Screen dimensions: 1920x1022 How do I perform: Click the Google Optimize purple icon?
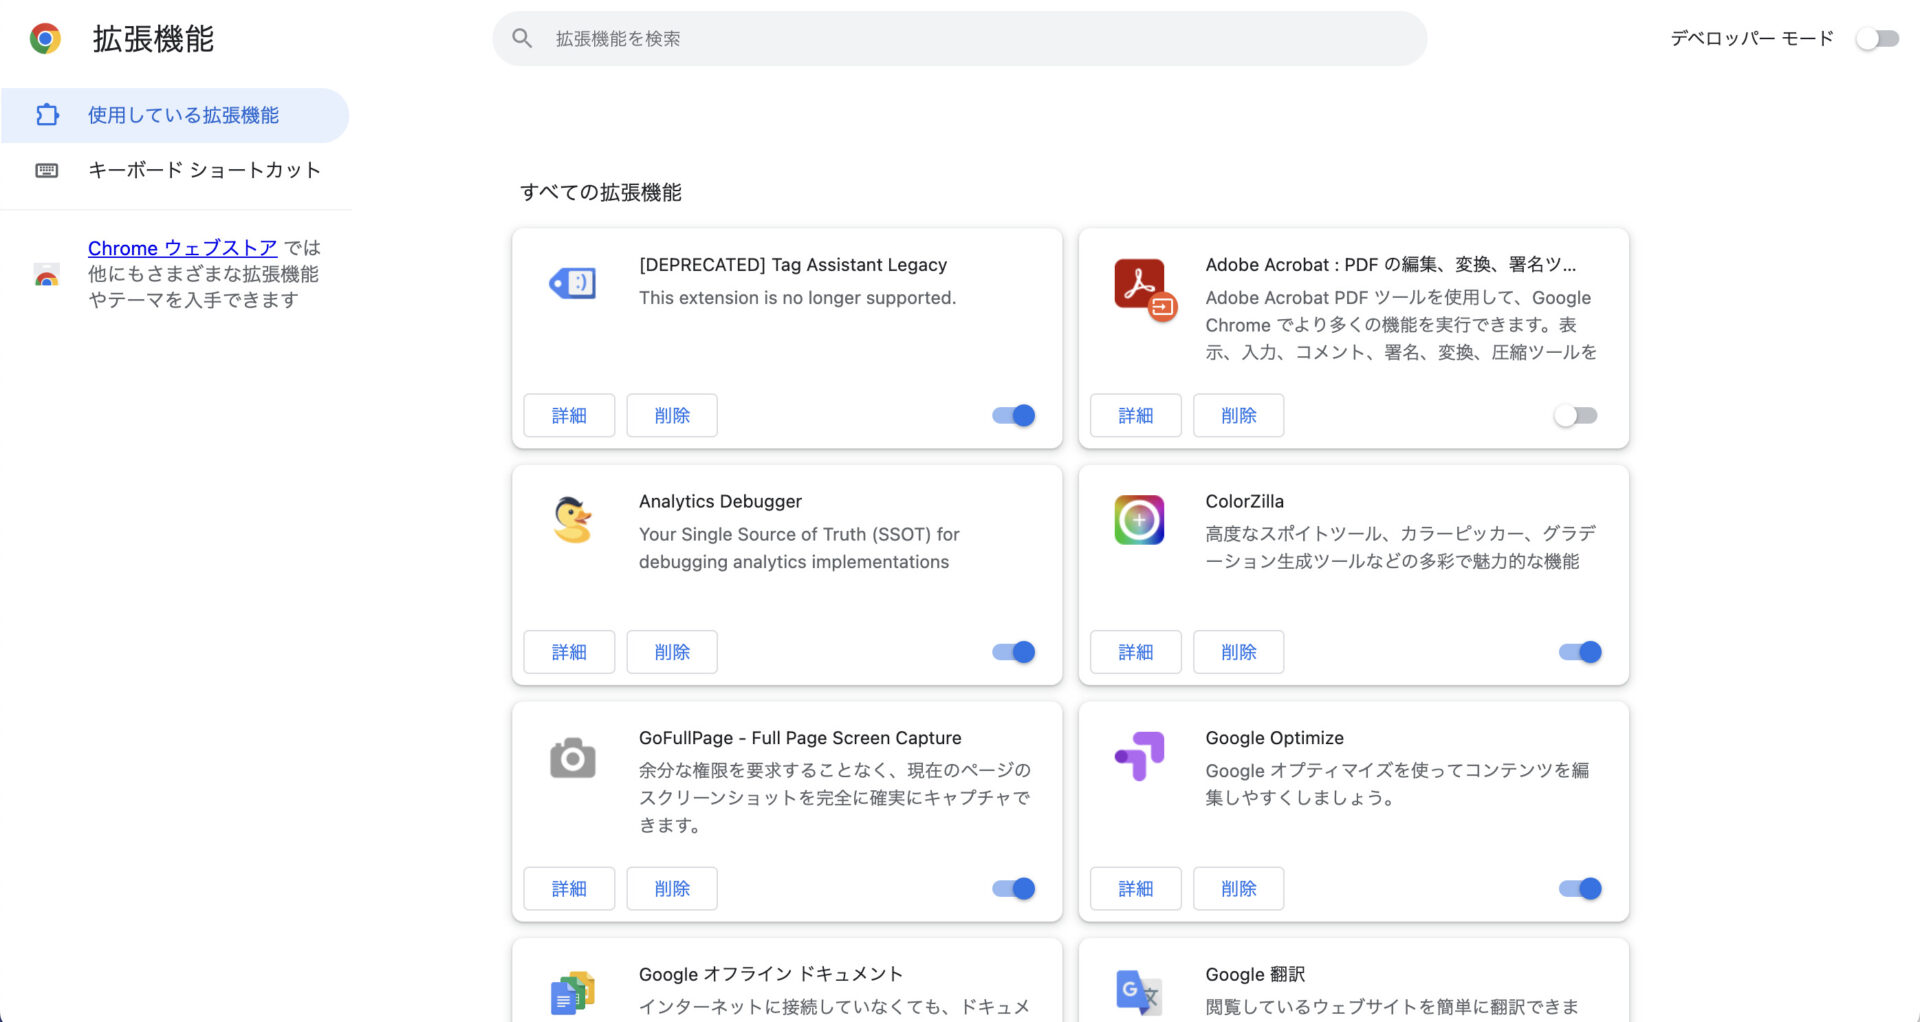coord(1140,756)
